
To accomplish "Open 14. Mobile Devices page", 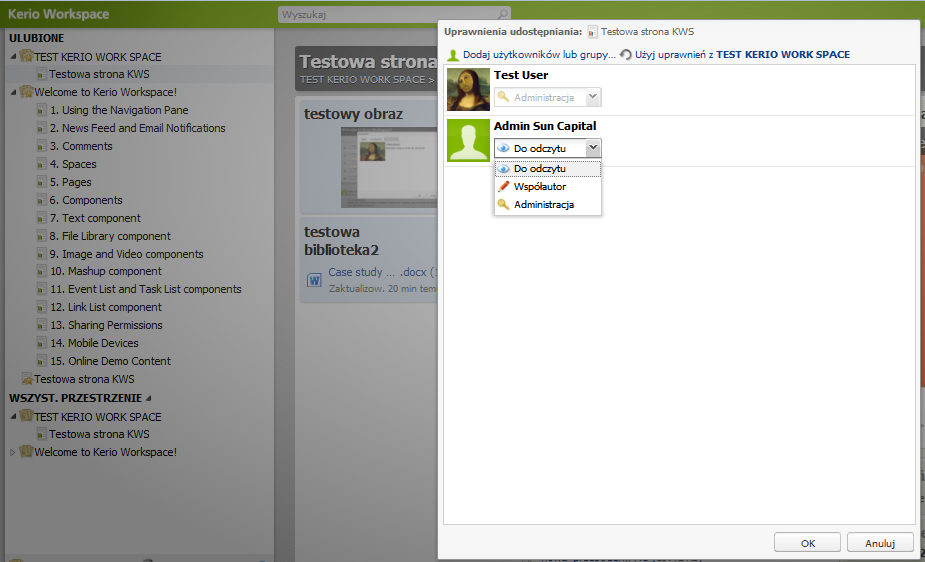I will [x=94, y=343].
